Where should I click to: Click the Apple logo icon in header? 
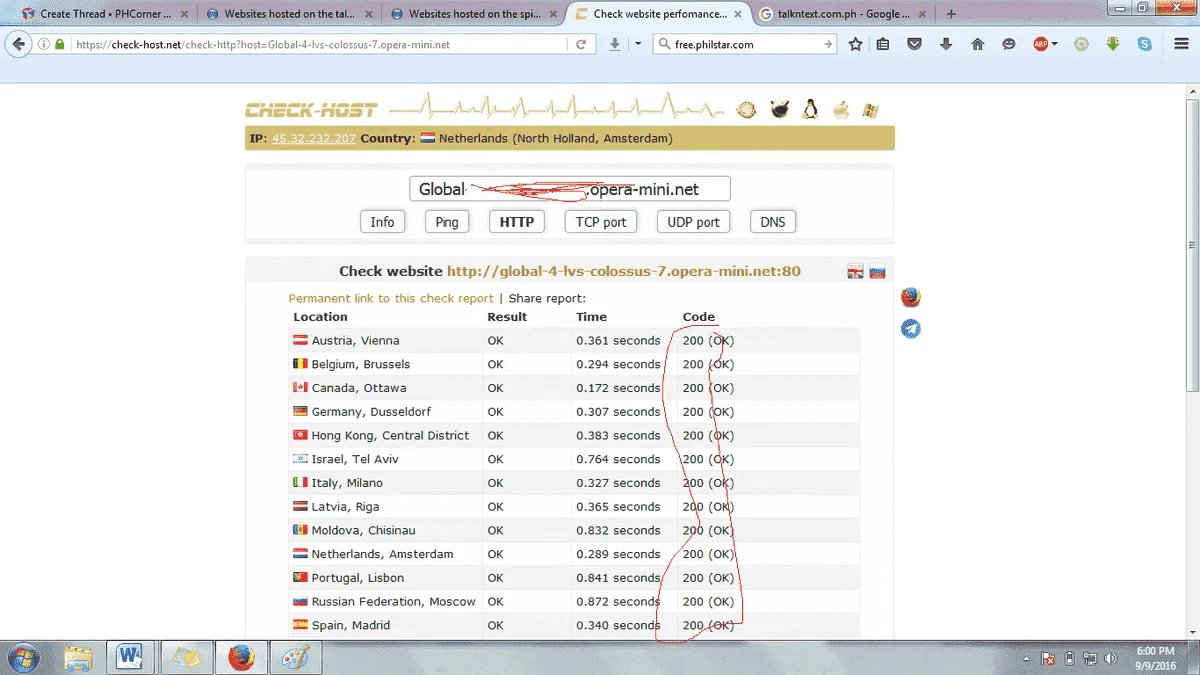coord(841,109)
